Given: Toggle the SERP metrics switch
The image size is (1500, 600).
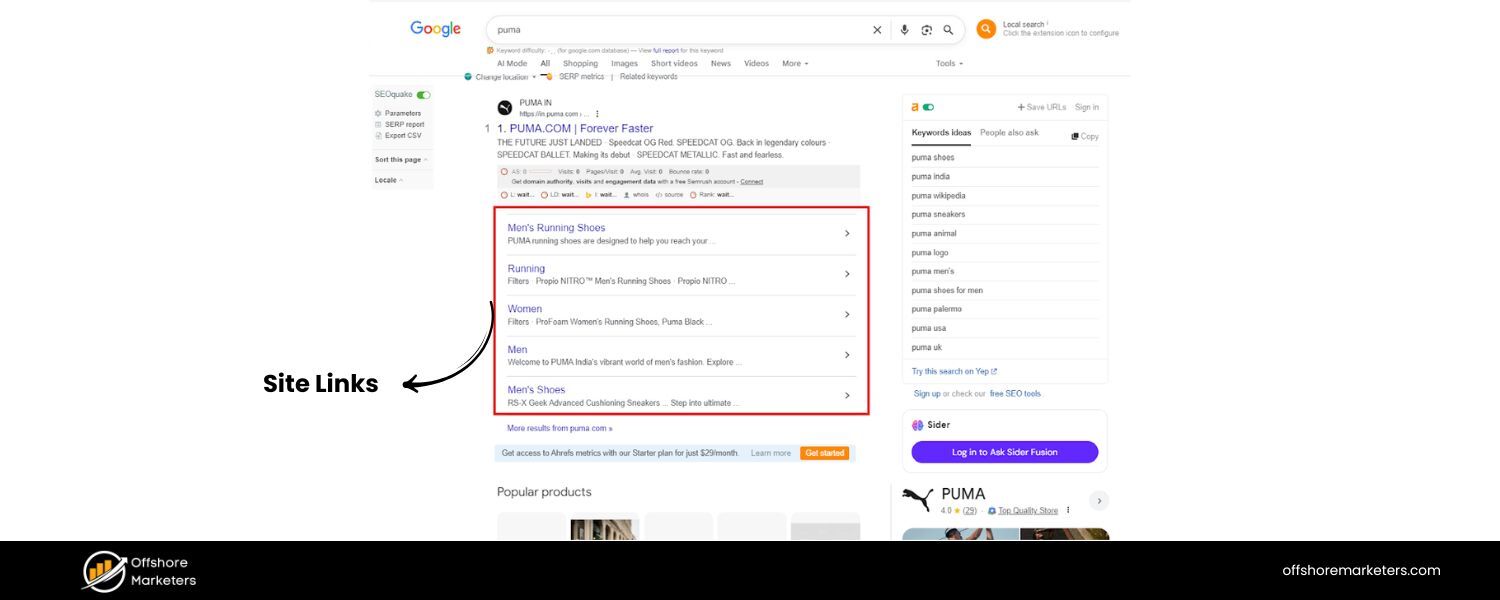Looking at the screenshot, I should 547,77.
